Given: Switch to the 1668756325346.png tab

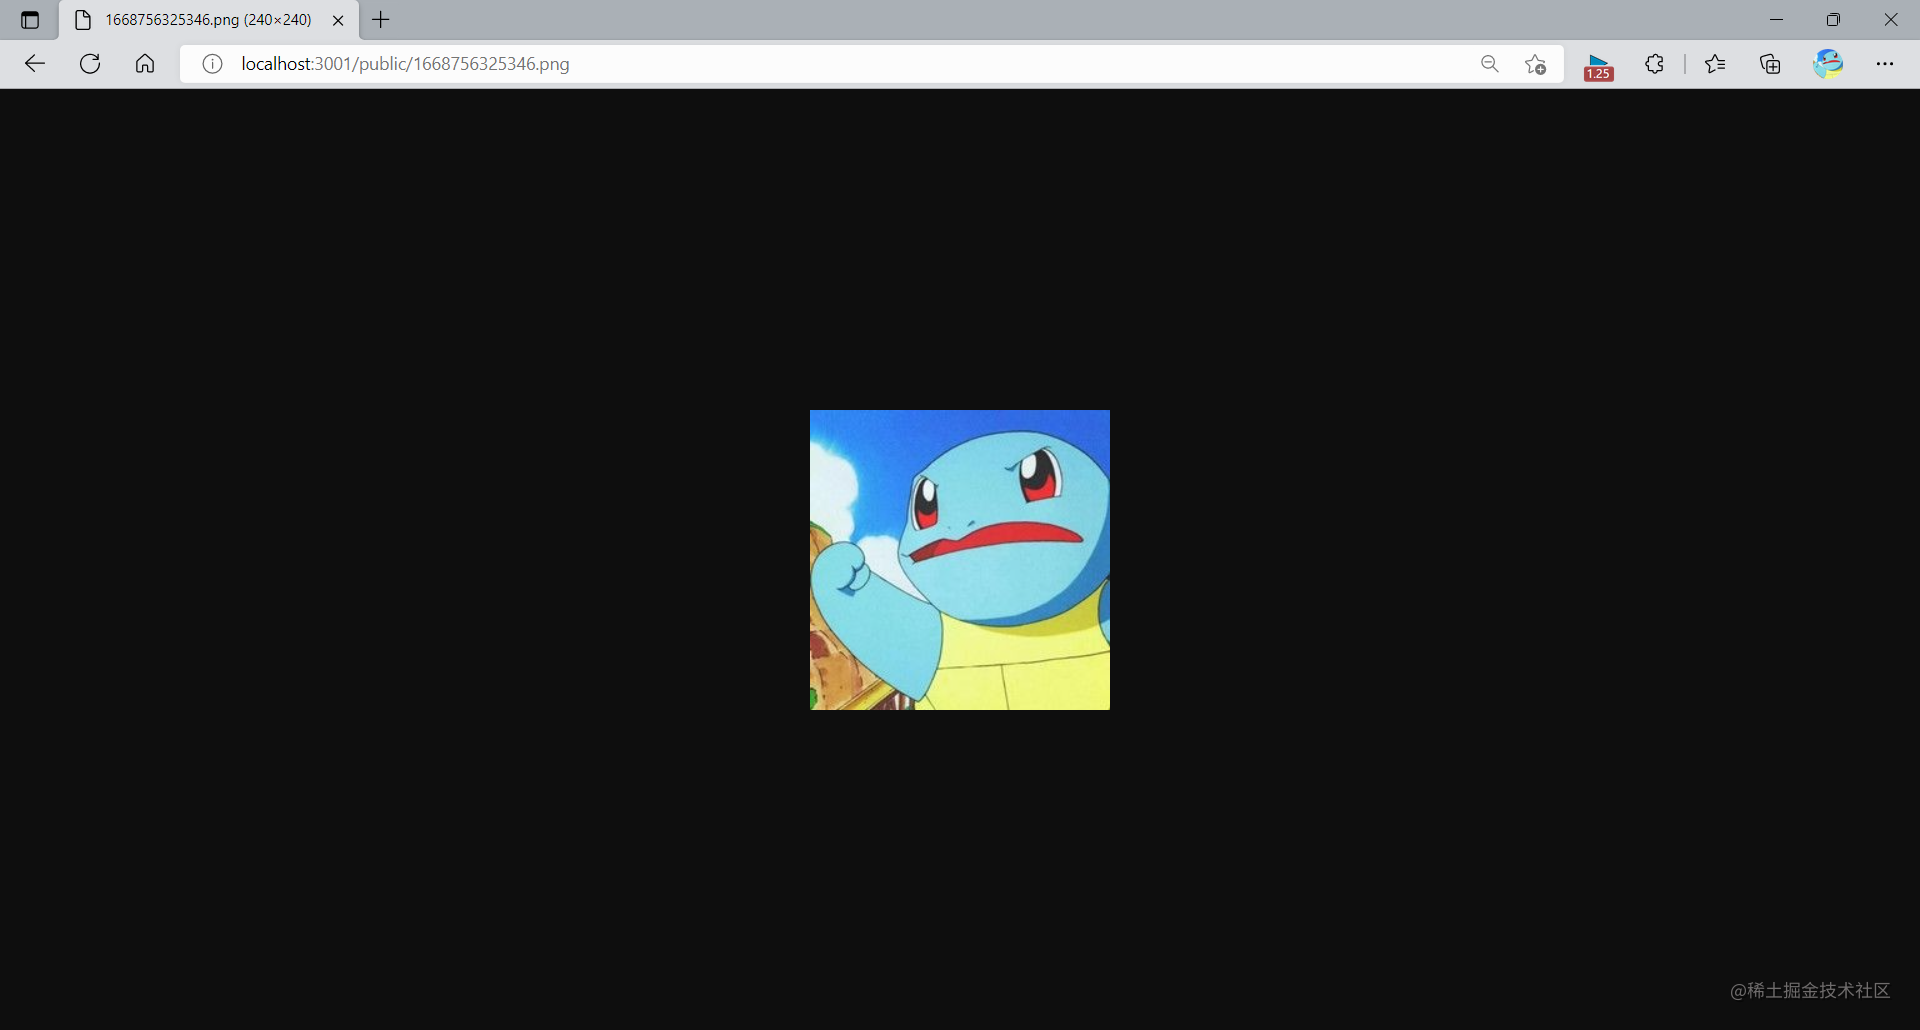Looking at the screenshot, I should [x=200, y=19].
